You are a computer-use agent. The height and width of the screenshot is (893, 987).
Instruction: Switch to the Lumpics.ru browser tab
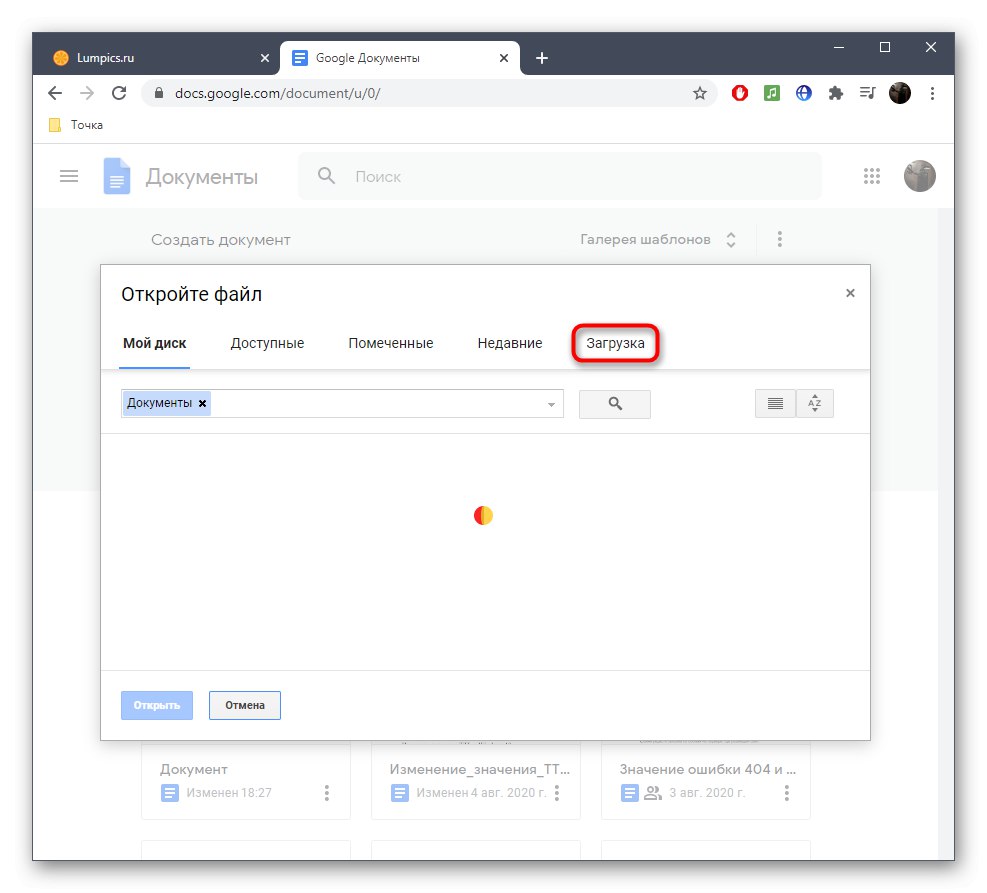pyautogui.click(x=150, y=57)
